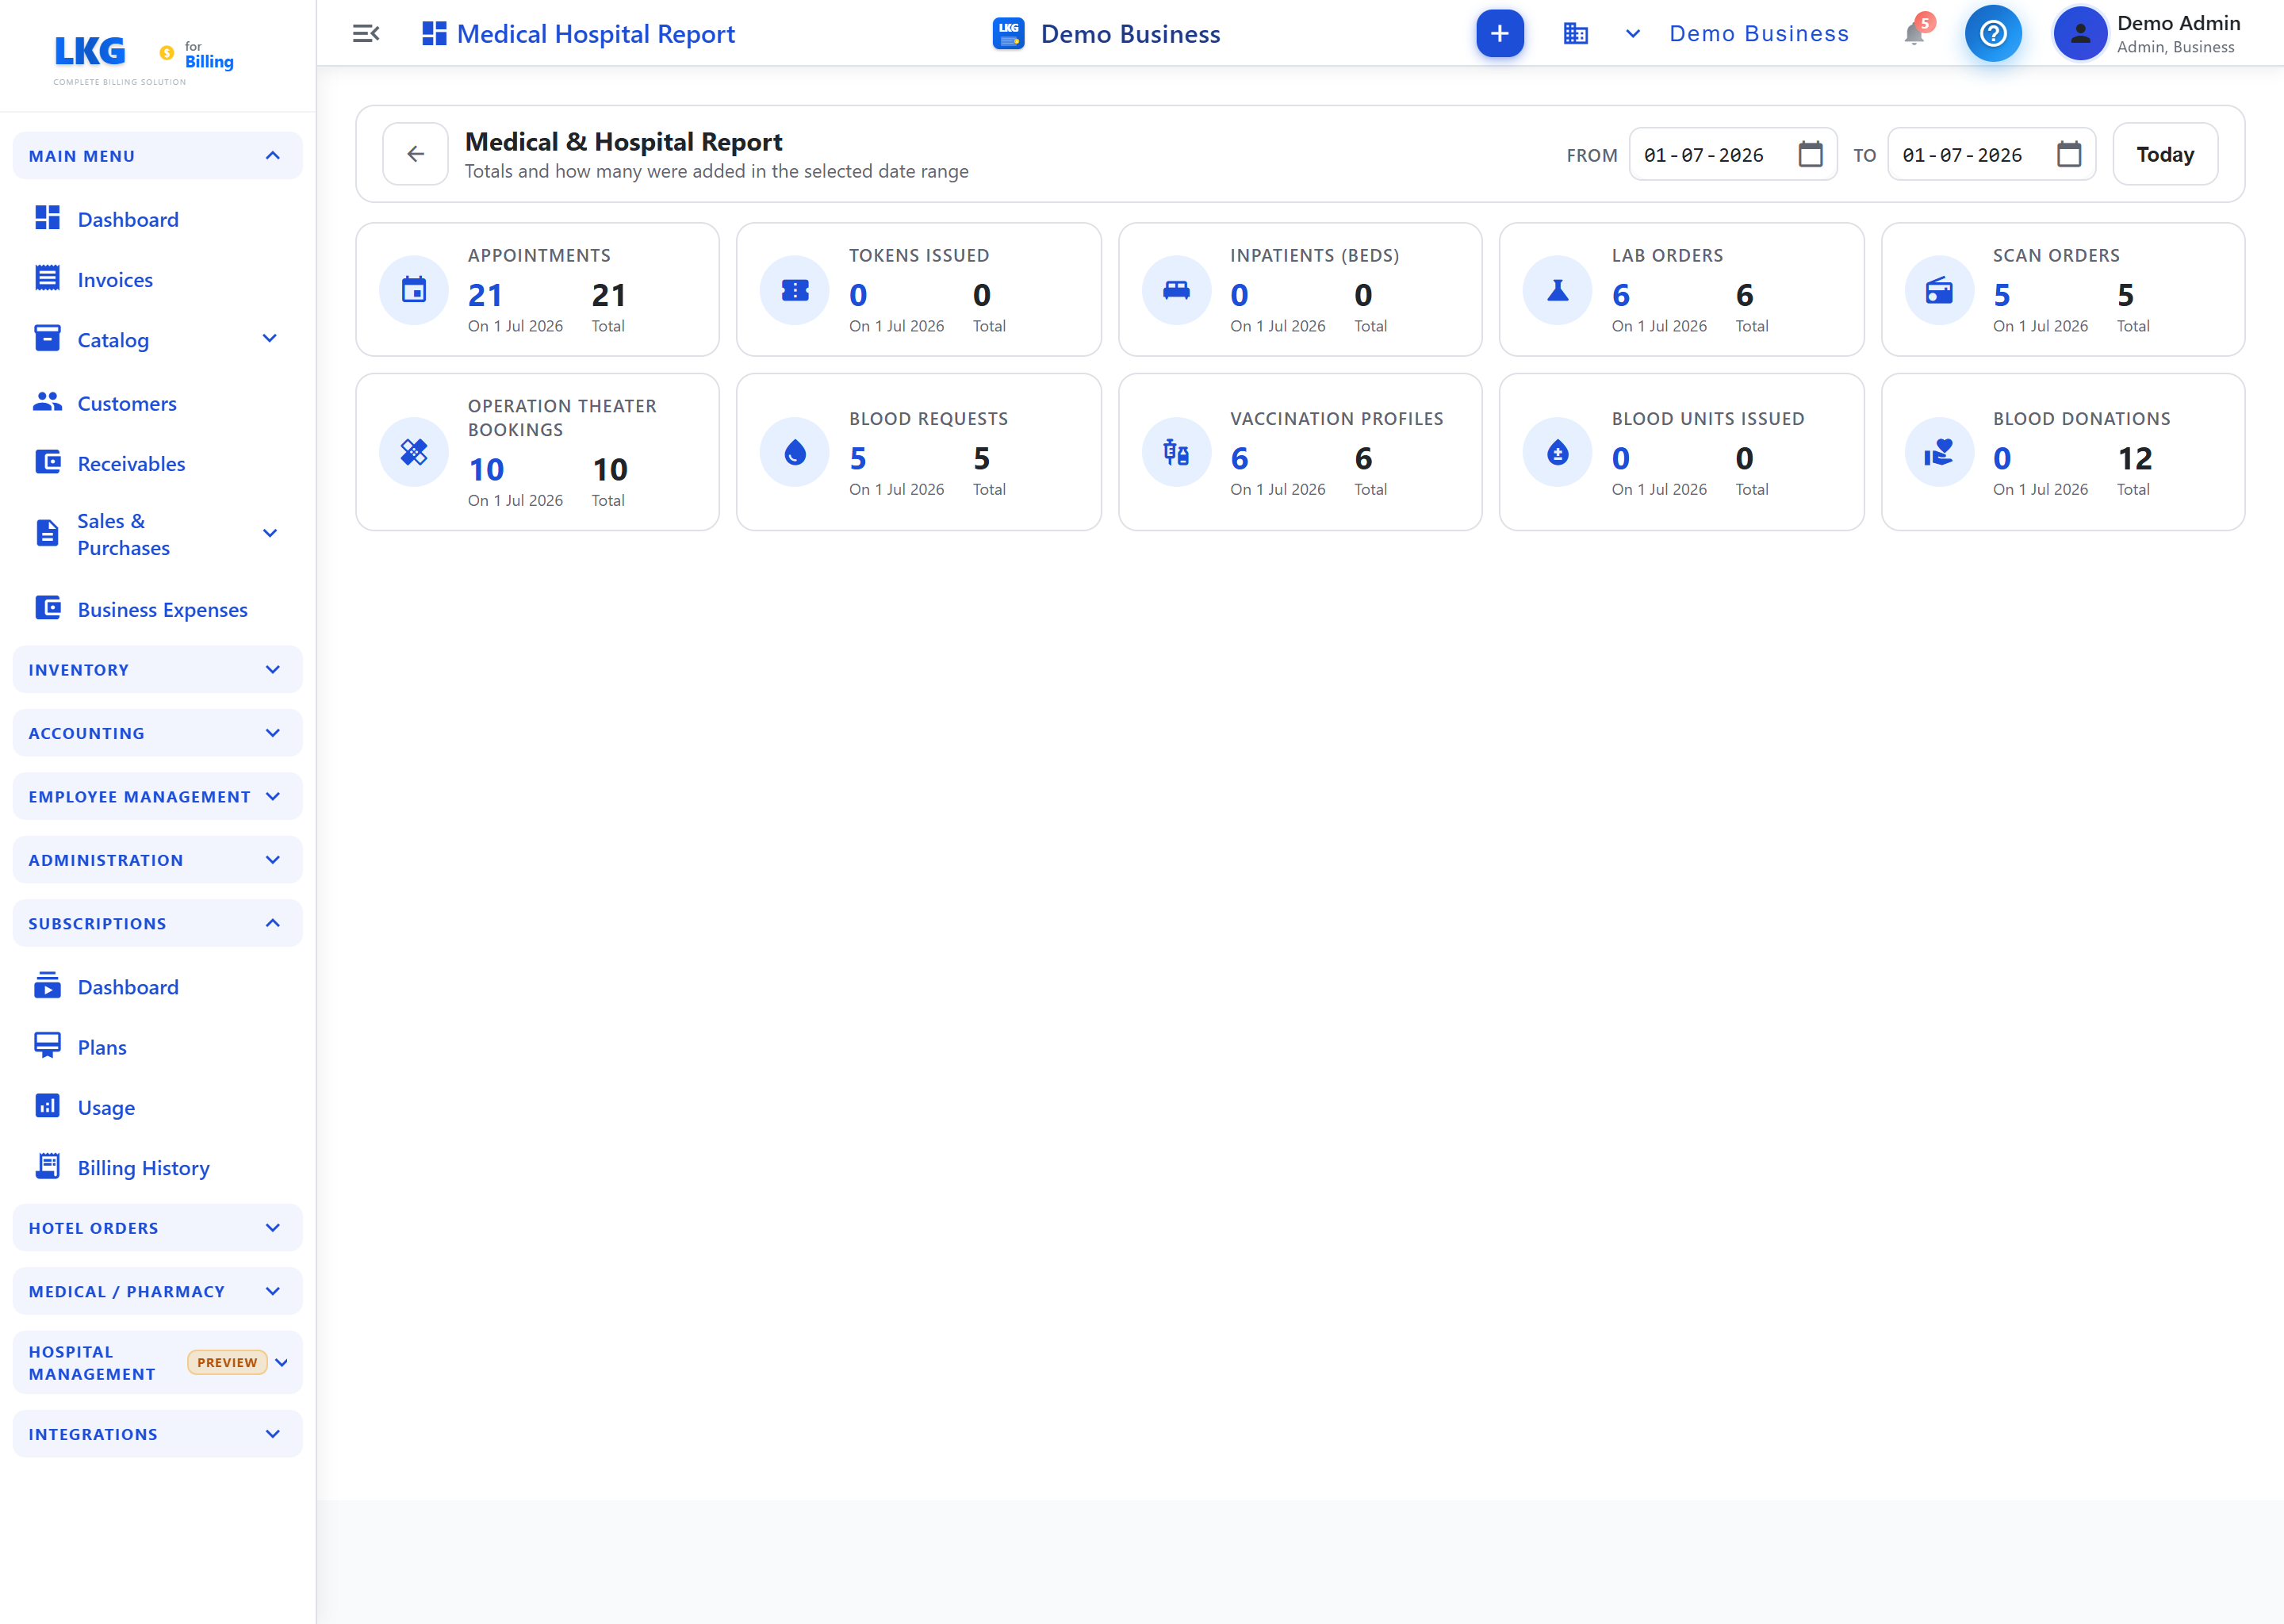Open Invoices from sidebar
Screen dimensions: 2284x1624
[x=115, y=280]
